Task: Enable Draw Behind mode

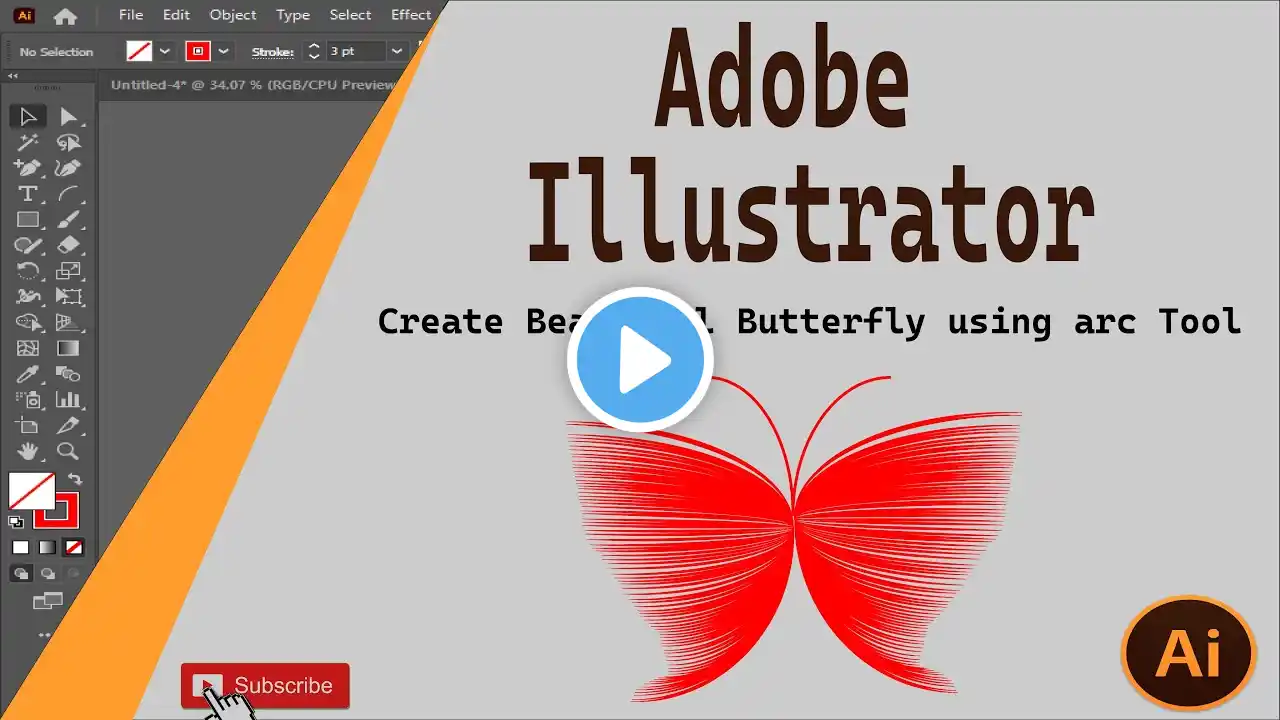Action: [47, 574]
